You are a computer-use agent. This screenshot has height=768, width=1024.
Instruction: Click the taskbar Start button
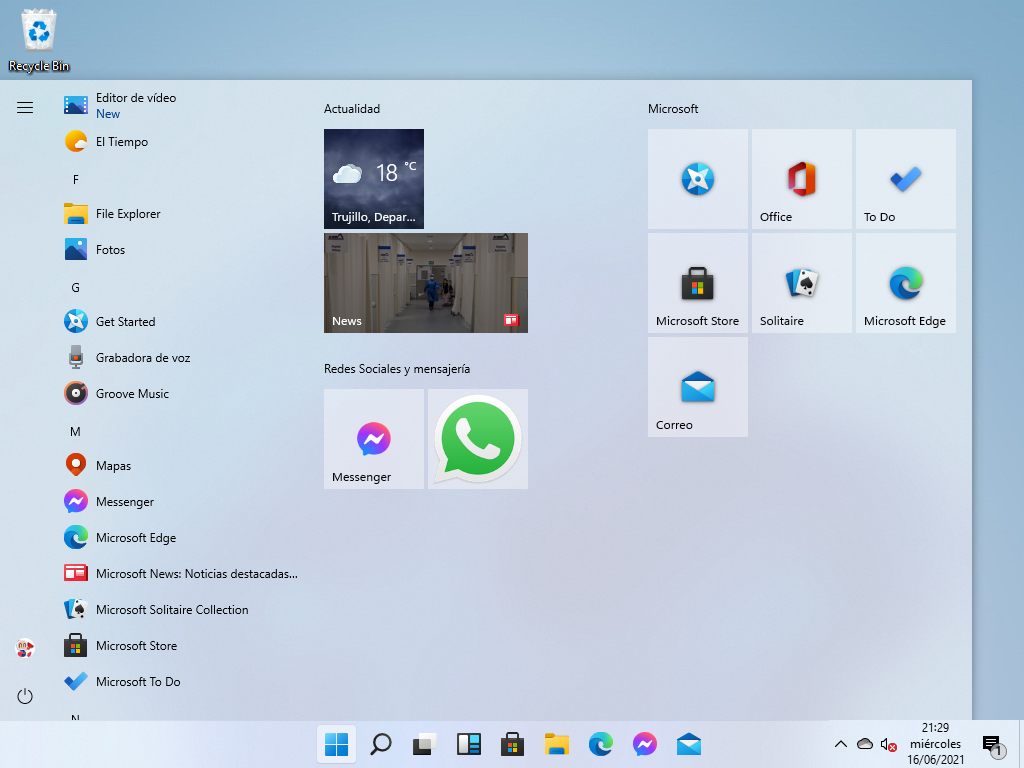336,744
